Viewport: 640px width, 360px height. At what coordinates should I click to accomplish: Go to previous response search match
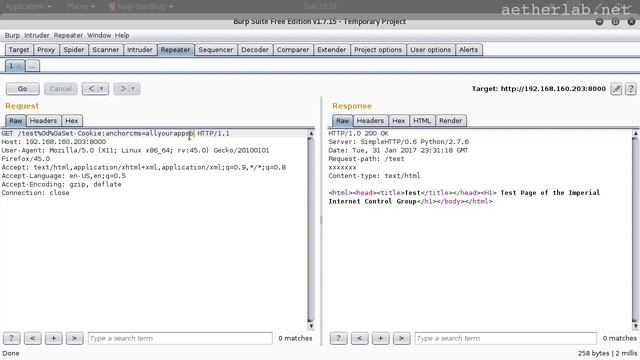click(360, 338)
